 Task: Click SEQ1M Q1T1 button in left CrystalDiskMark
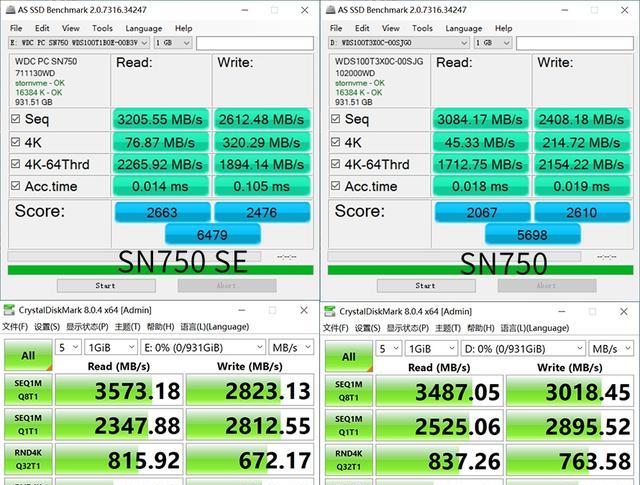(28, 425)
